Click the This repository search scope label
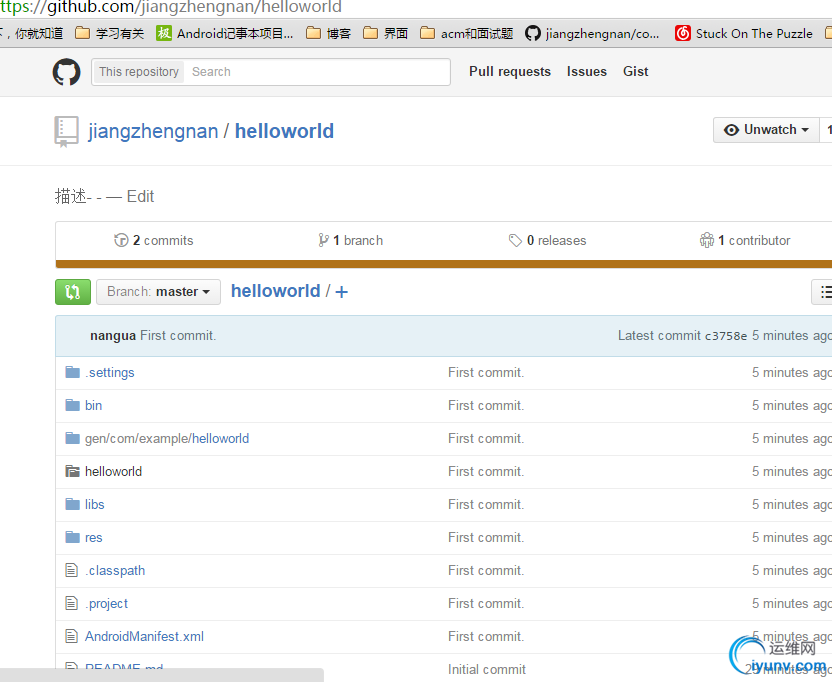832x682 pixels. point(138,72)
